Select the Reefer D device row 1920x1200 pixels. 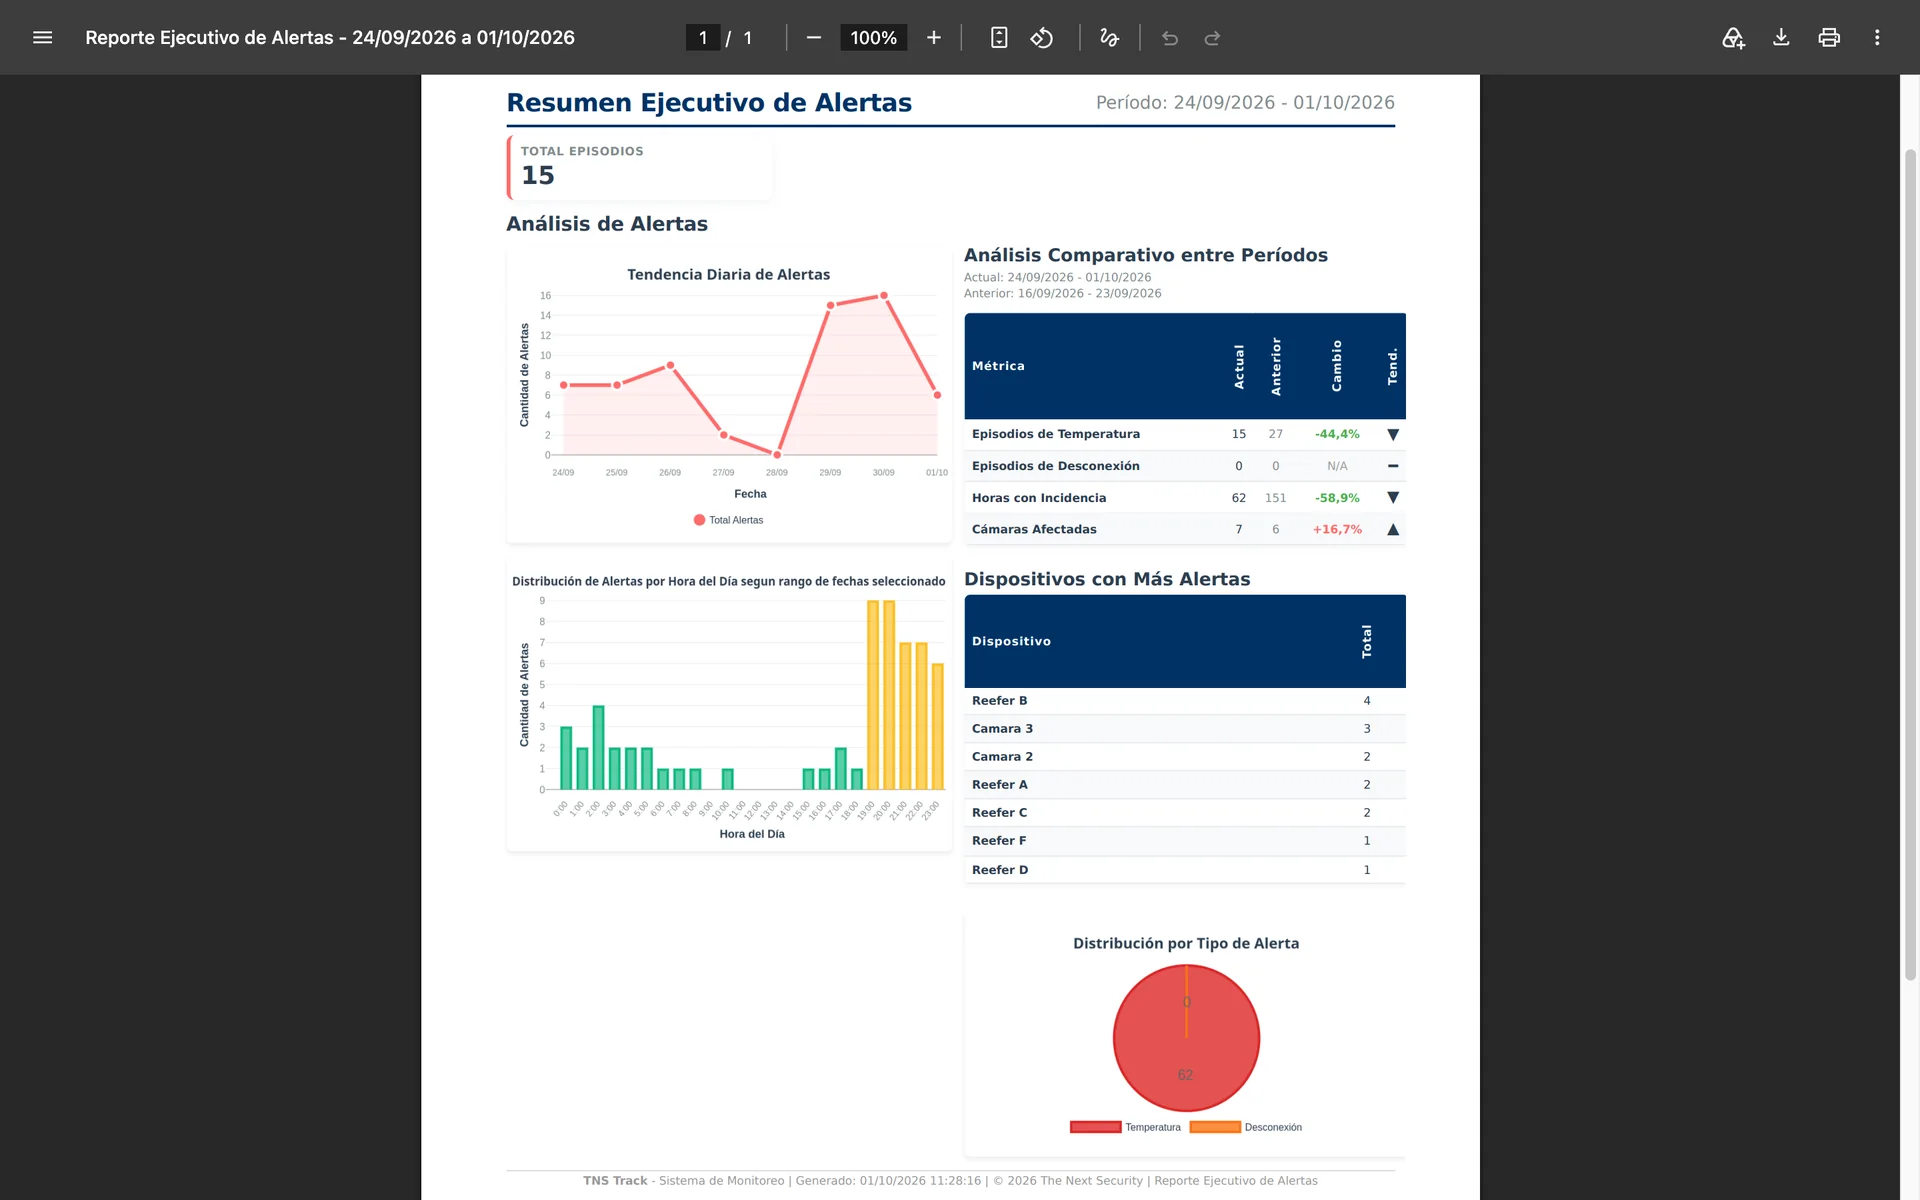[1185, 870]
